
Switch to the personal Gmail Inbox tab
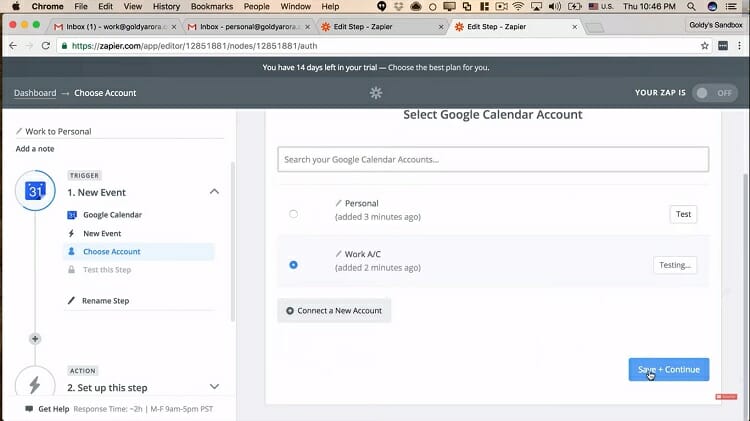tap(249, 27)
